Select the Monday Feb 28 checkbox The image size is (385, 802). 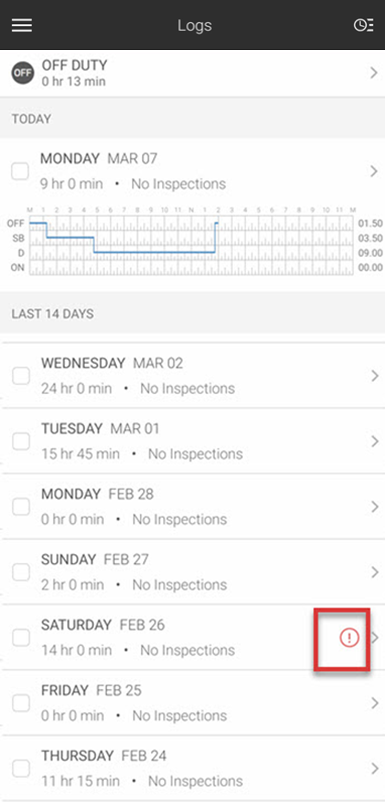[x=21, y=507]
